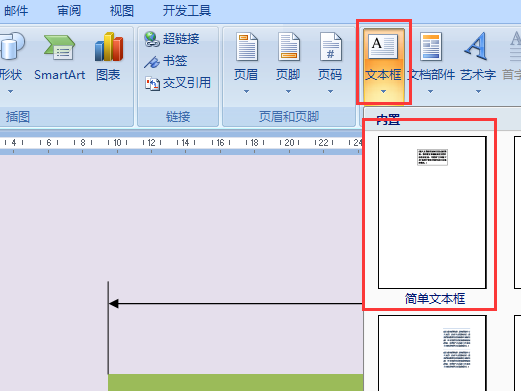Click the 艺术字 WordArt icon
The width and height of the screenshot is (521, 391).
point(476,46)
